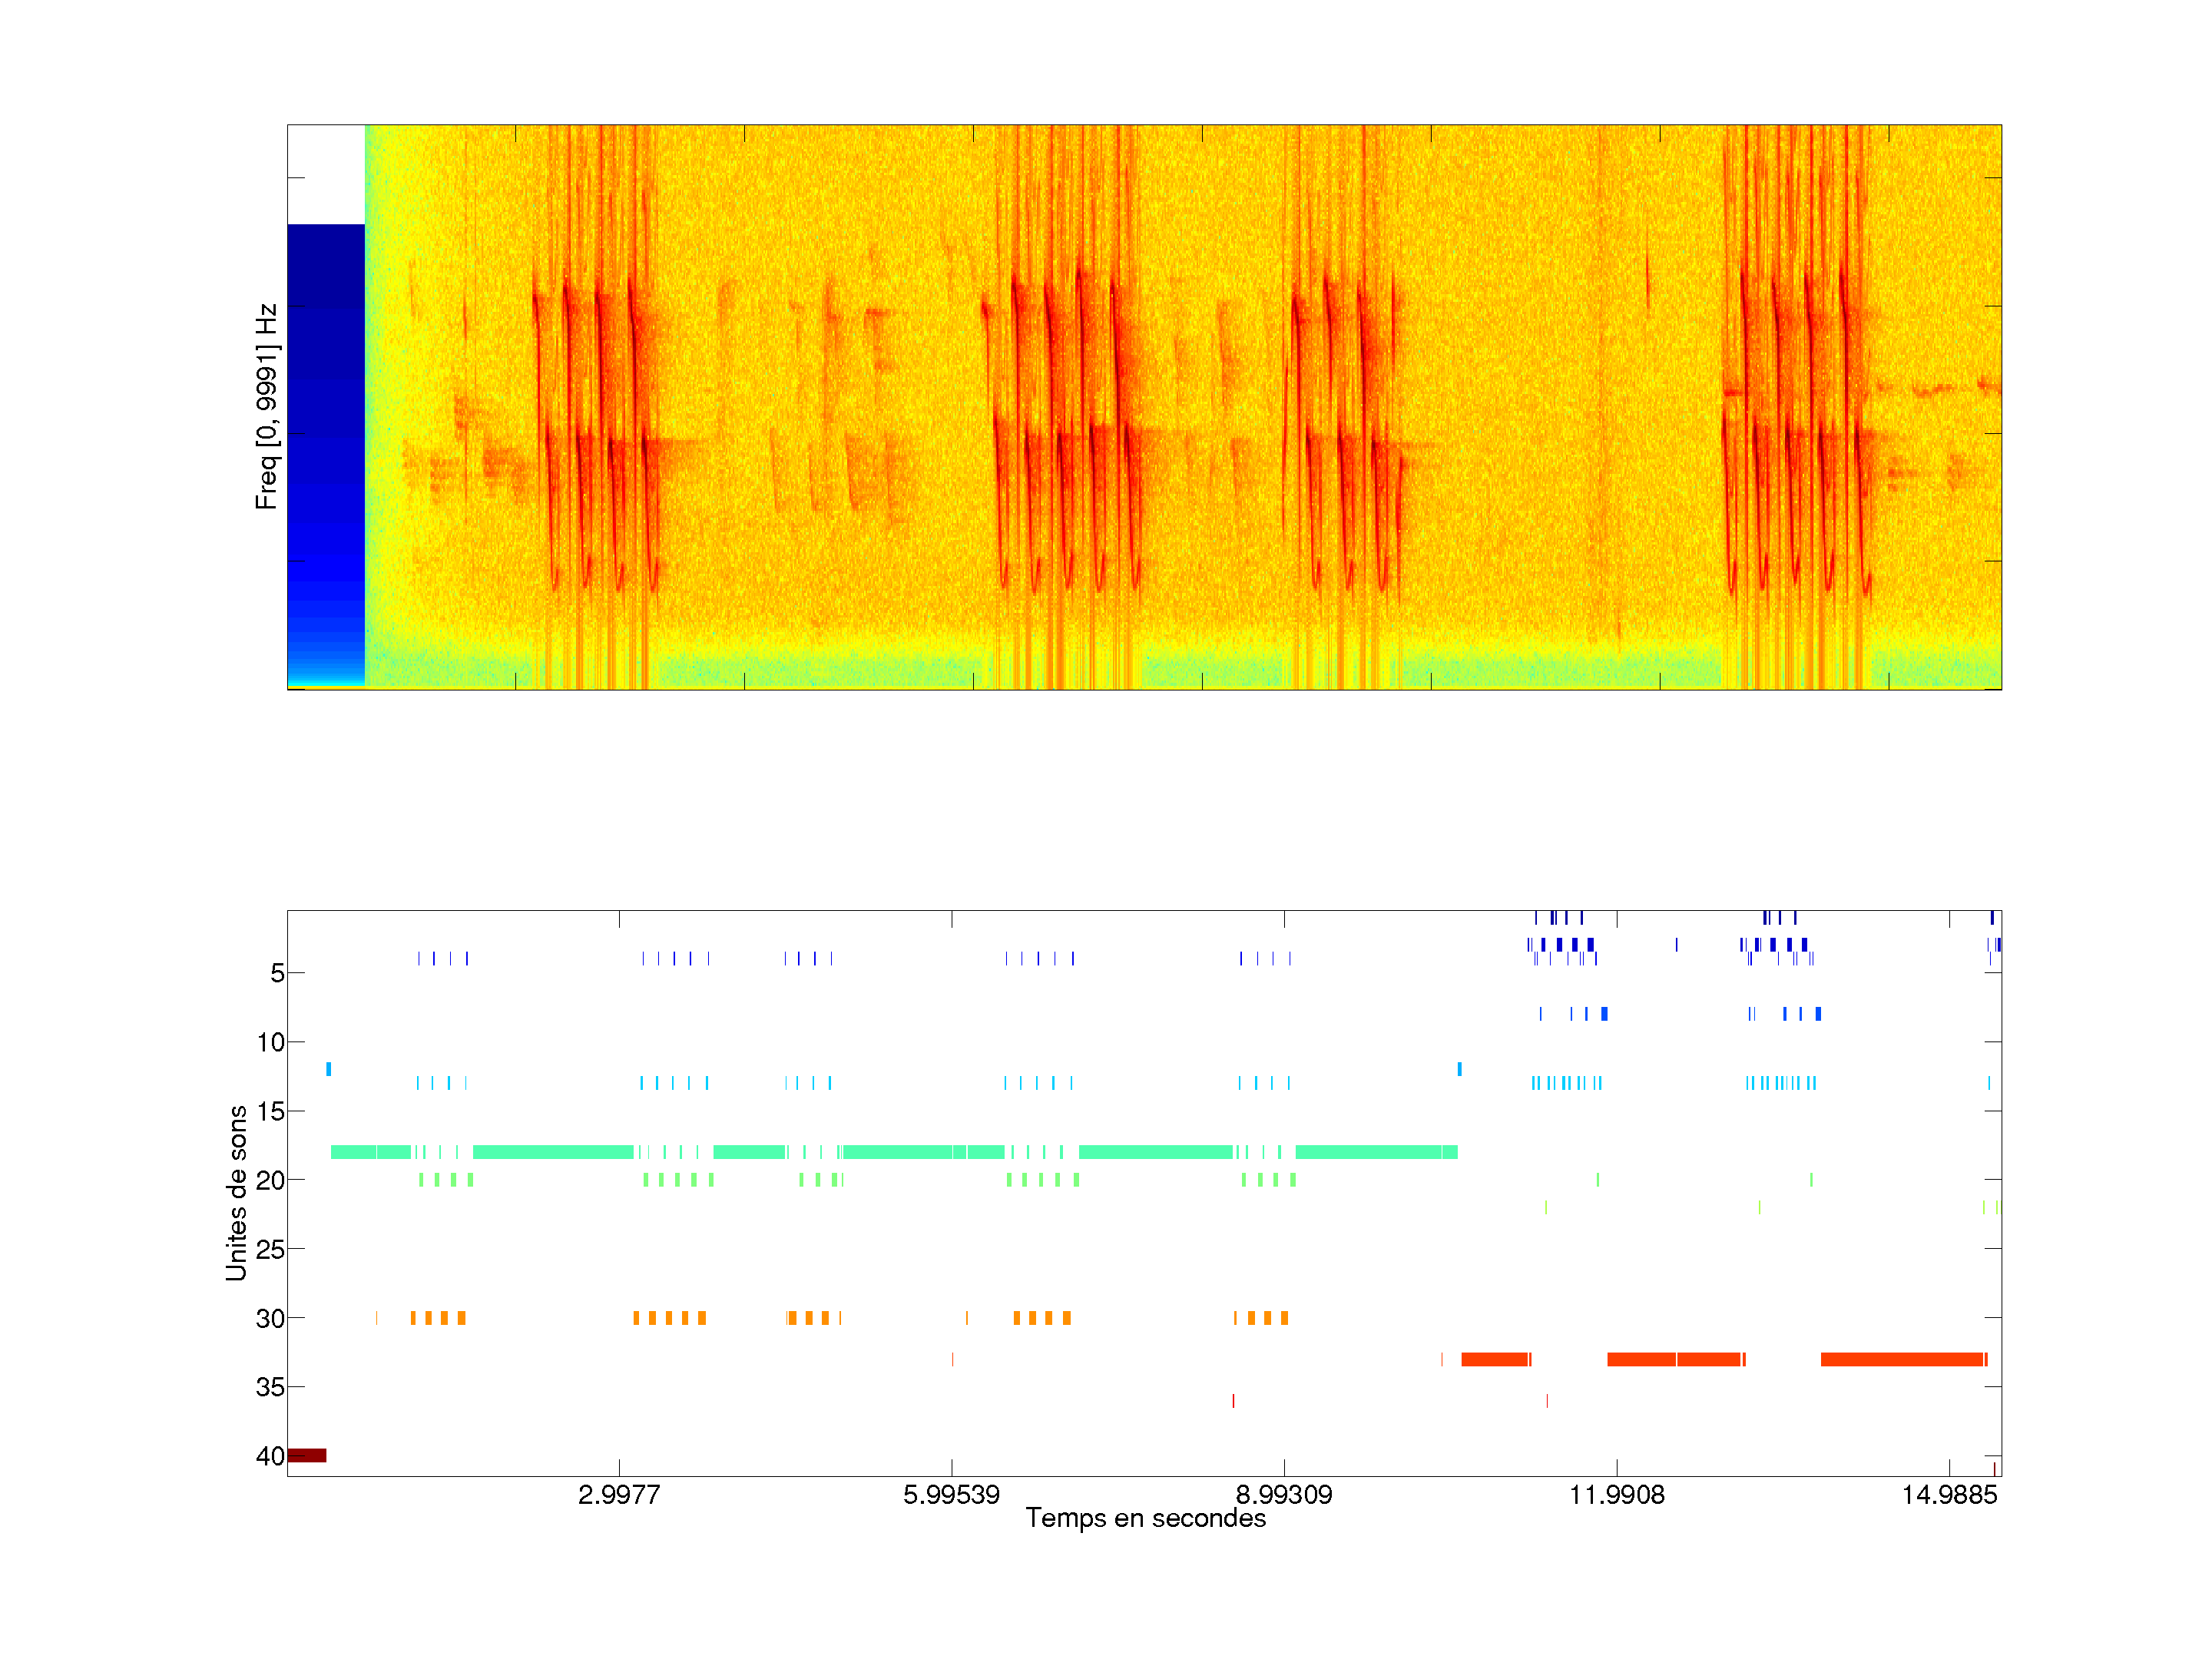2212x1659 pixels.
Task: Click the 'Temps en secondes' axis label
Action: coord(1145,1518)
